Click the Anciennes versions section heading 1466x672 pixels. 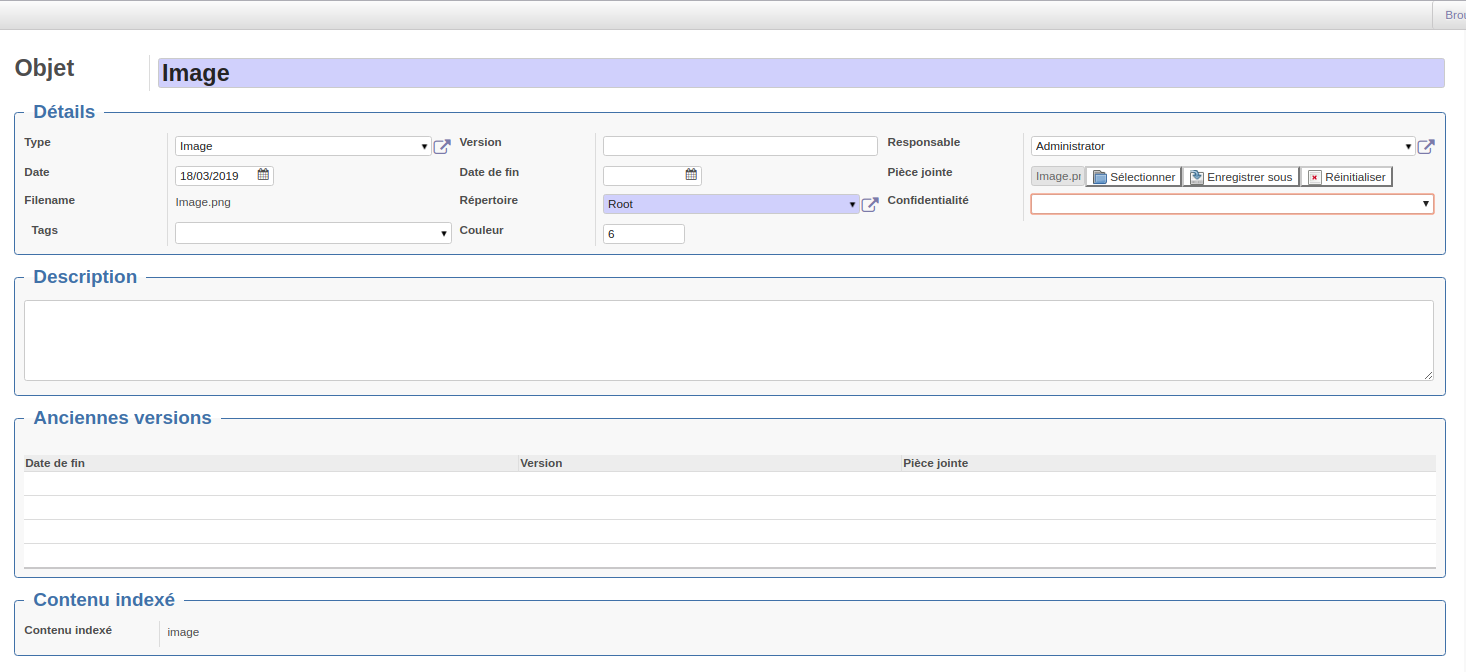[122, 418]
